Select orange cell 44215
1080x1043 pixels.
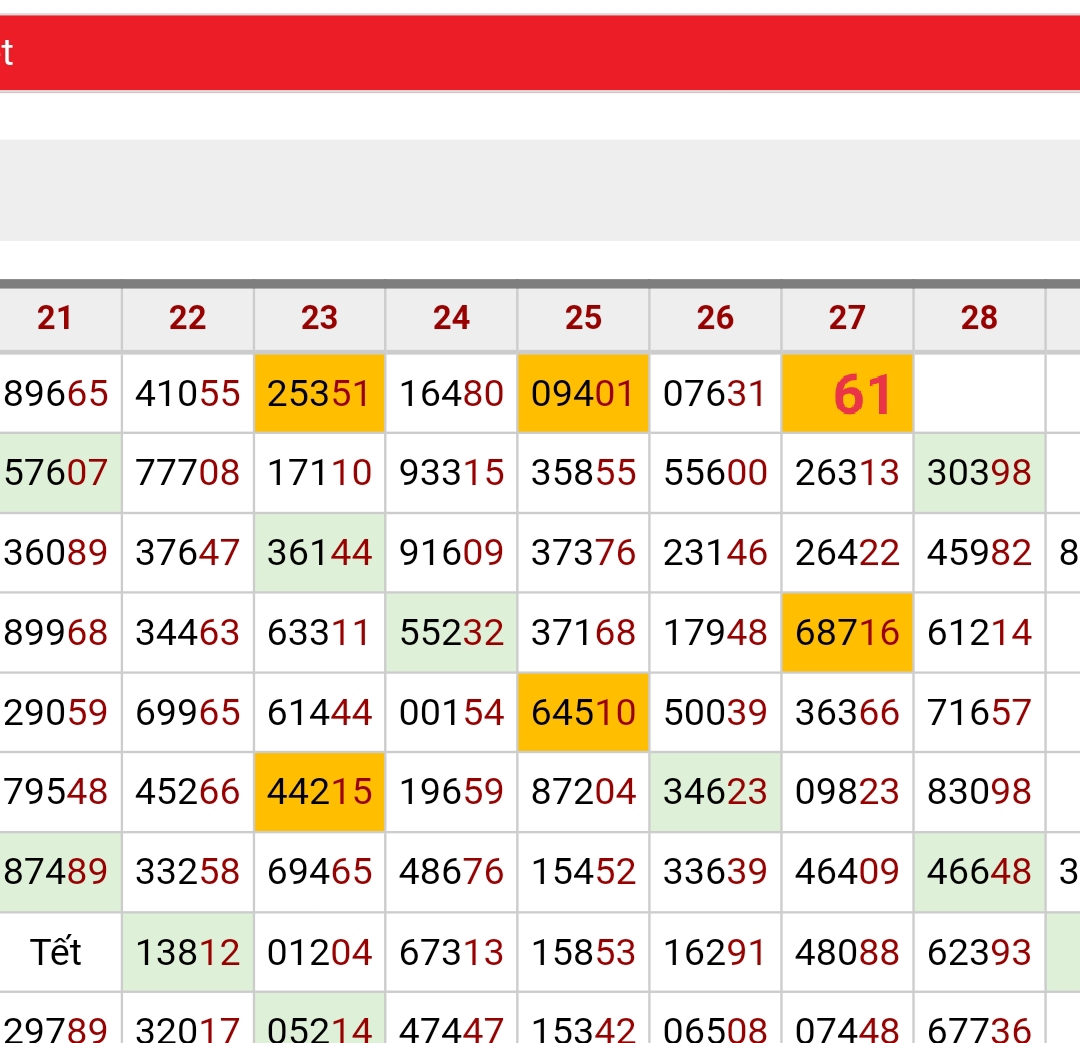pos(319,792)
